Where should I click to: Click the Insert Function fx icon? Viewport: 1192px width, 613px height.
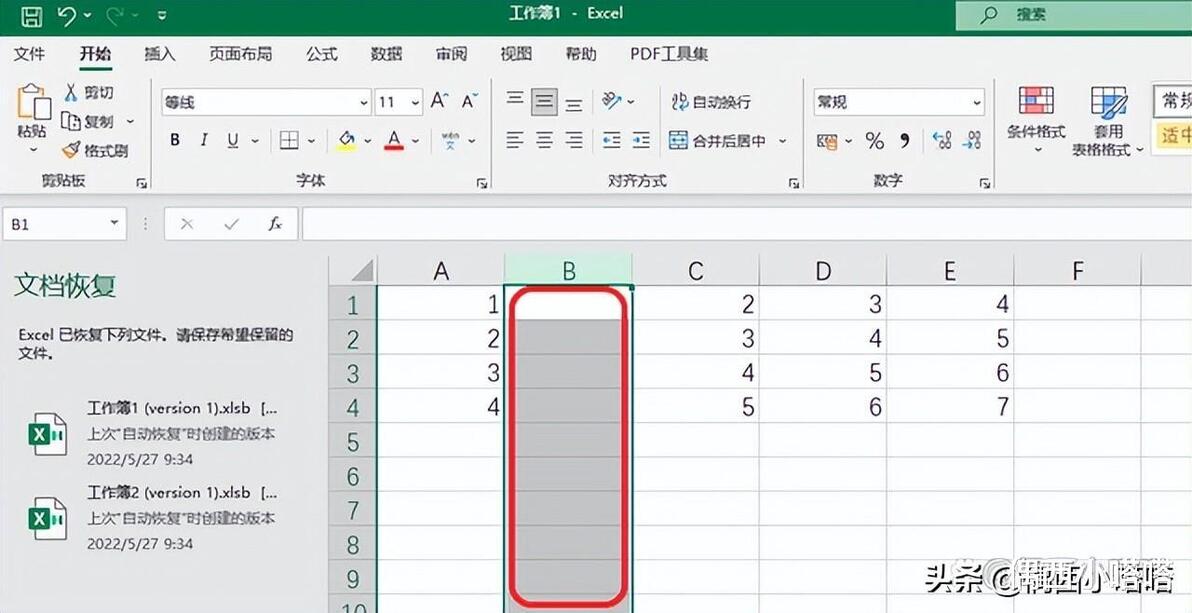pos(275,224)
